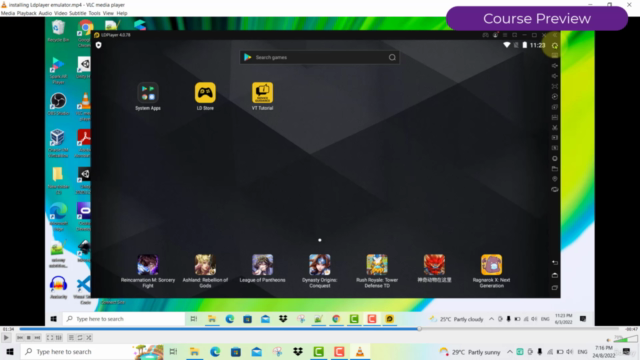Open Dropbox on the bottom taskbar
The width and height of the screenshot is (640, 360).
coord(298,351)
